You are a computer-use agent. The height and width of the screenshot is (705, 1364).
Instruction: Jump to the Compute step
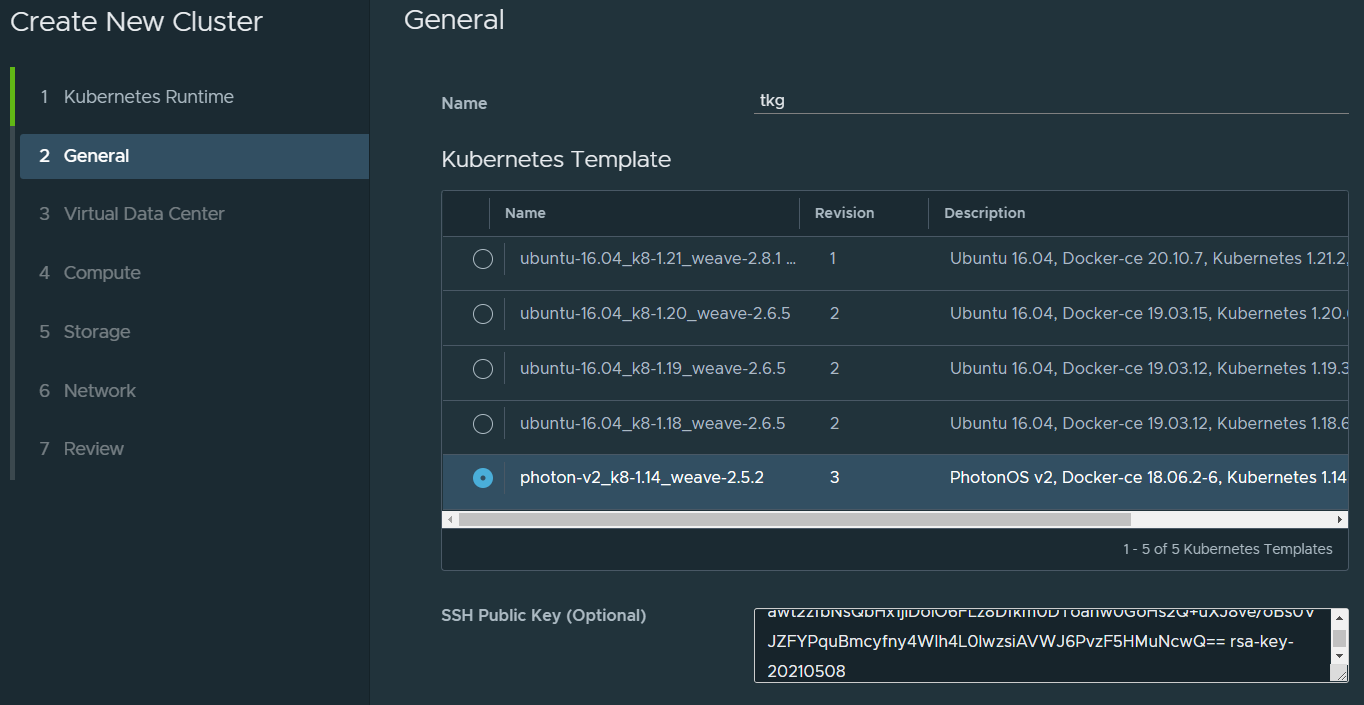[102, 273]
